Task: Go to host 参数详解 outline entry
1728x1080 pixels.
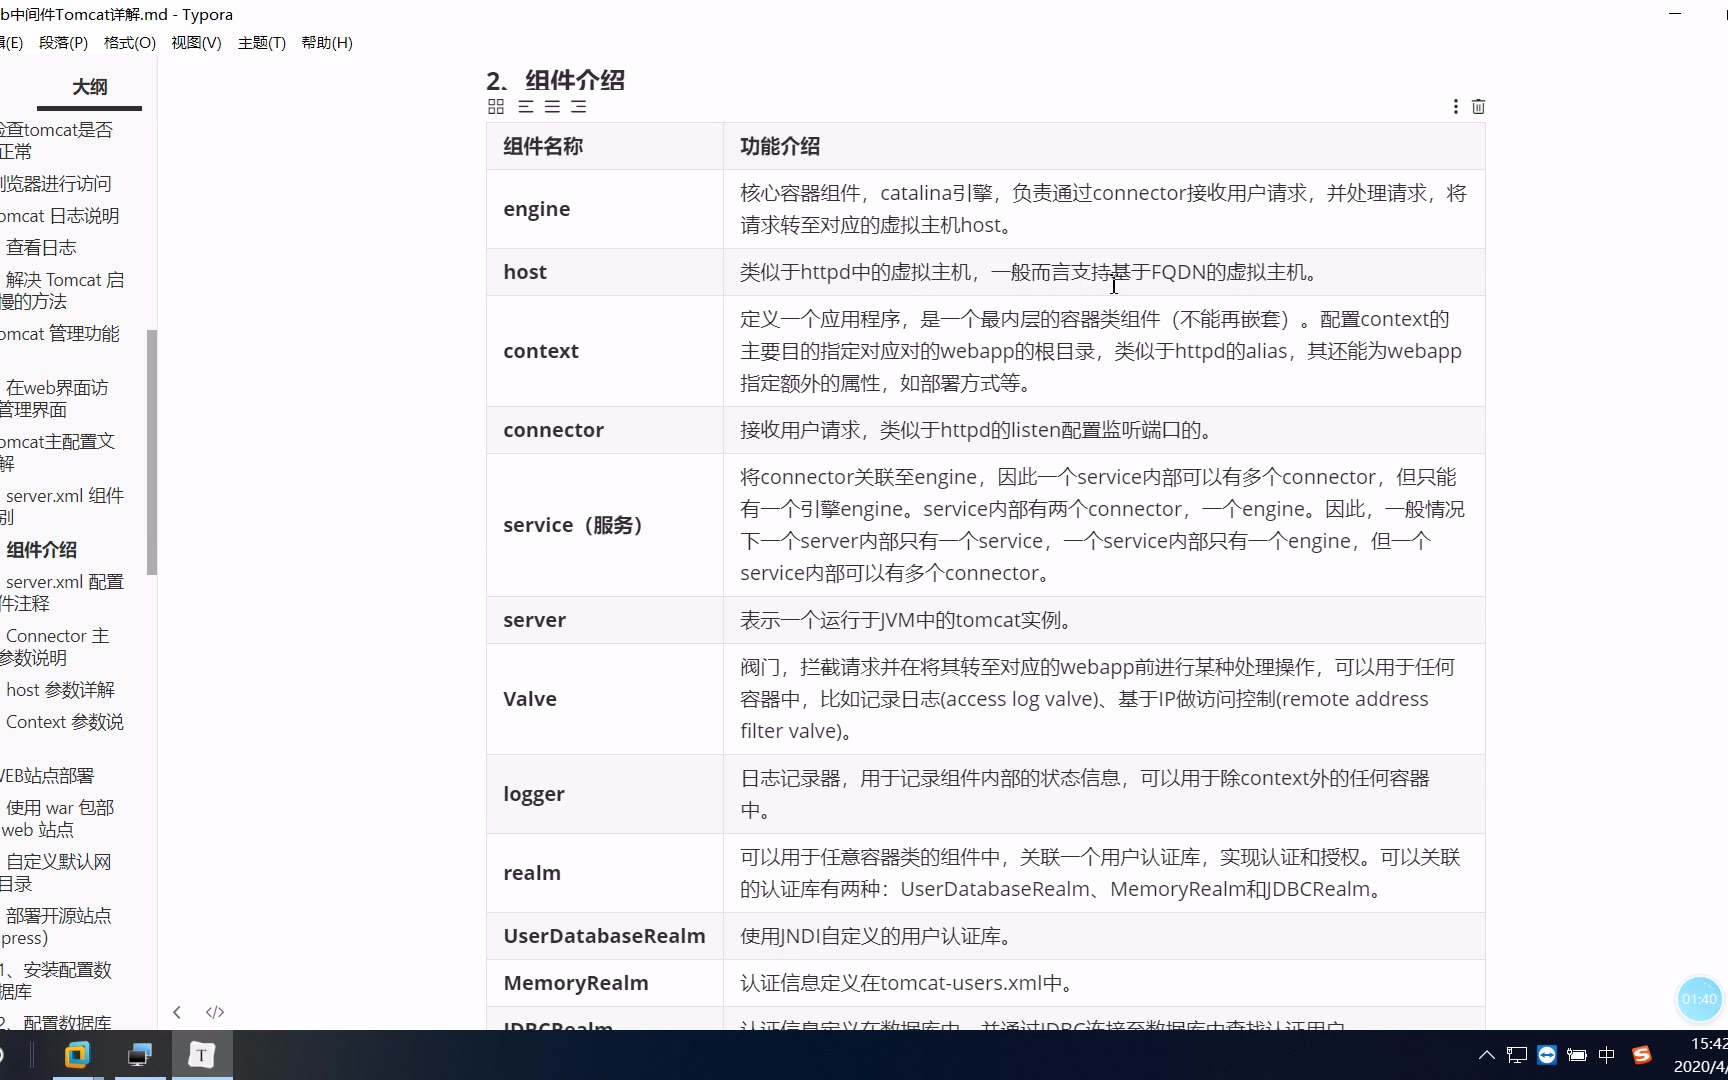Action: click(60, 690)
